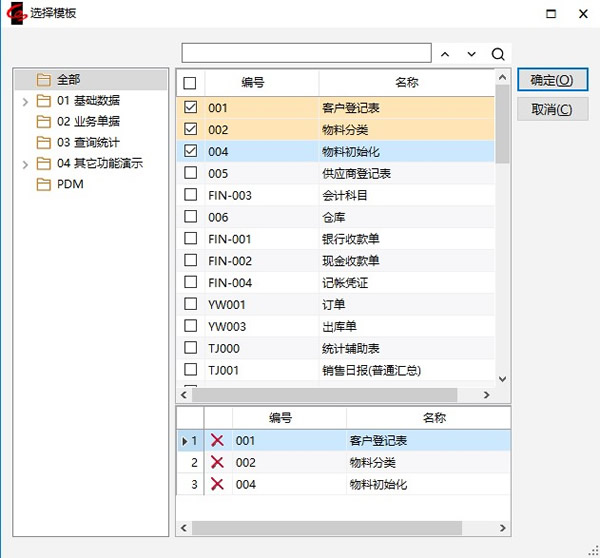
Task: Select the 03 查询统计 category
Action: (88, 142)
